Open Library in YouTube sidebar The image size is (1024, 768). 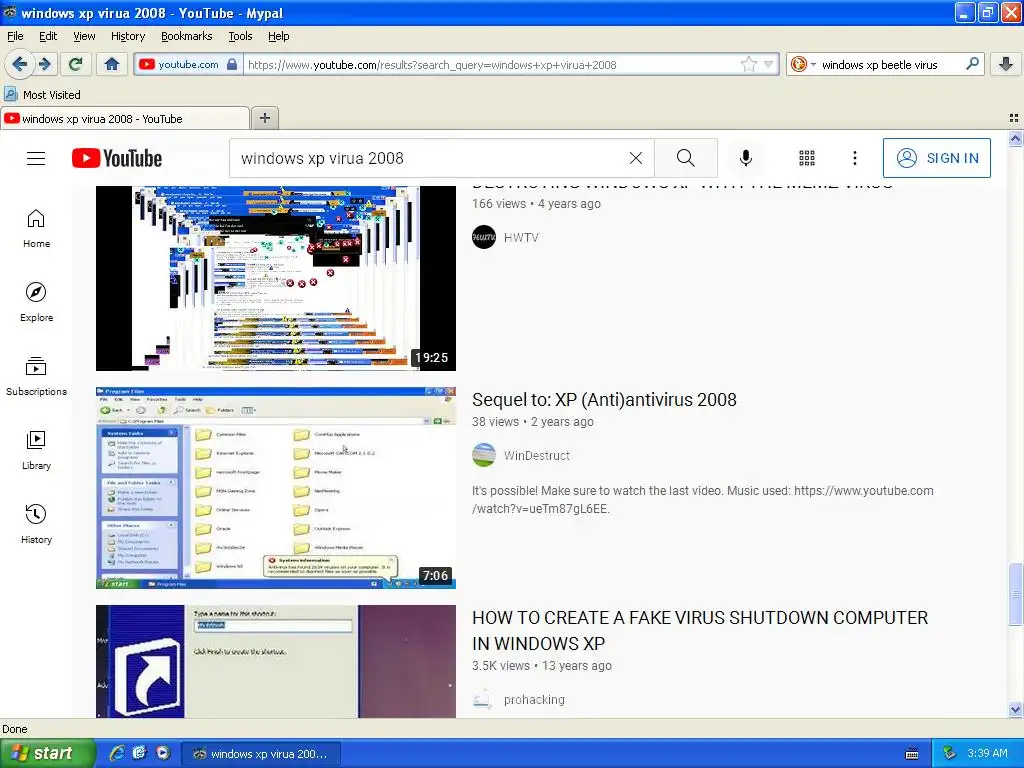point(36,451)
